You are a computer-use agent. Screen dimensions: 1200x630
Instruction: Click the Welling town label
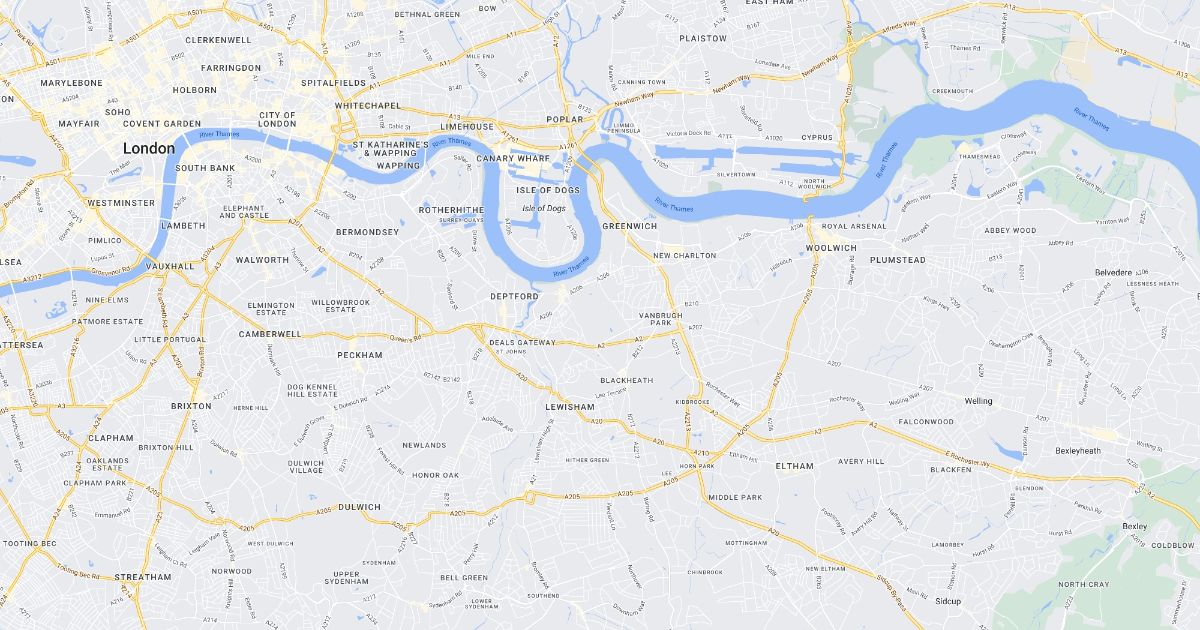coord(978,401)
